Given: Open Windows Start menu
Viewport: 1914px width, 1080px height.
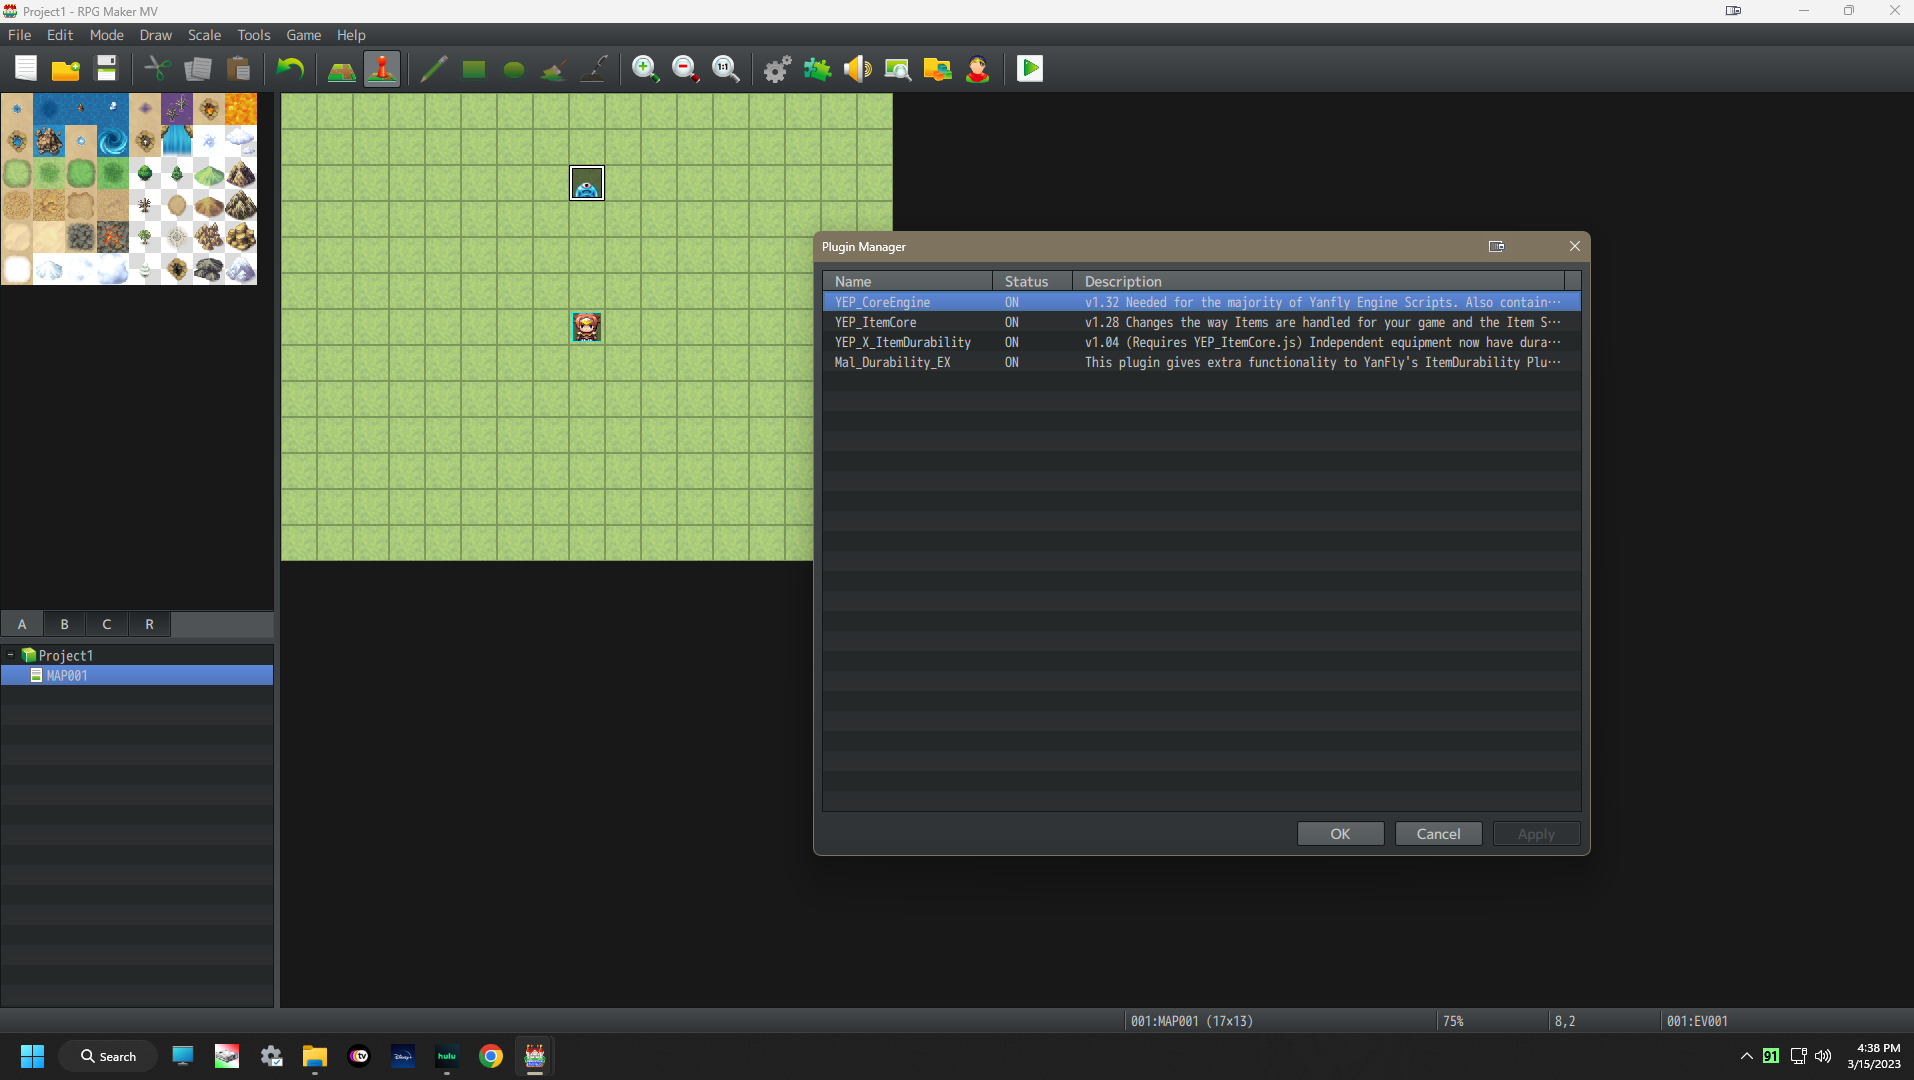Looking at the screenshot, I should pos(32,1056).
